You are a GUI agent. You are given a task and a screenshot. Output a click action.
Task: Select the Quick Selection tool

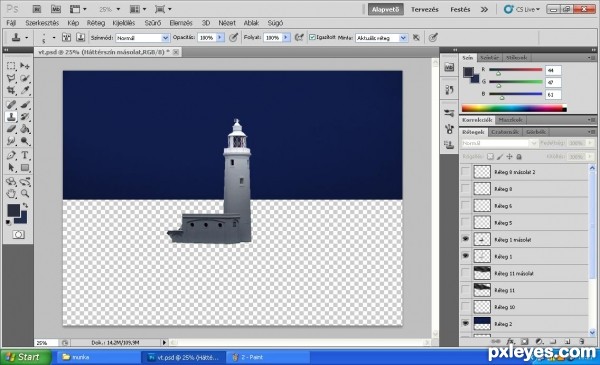pyautogui.click(x=25, y=78)
